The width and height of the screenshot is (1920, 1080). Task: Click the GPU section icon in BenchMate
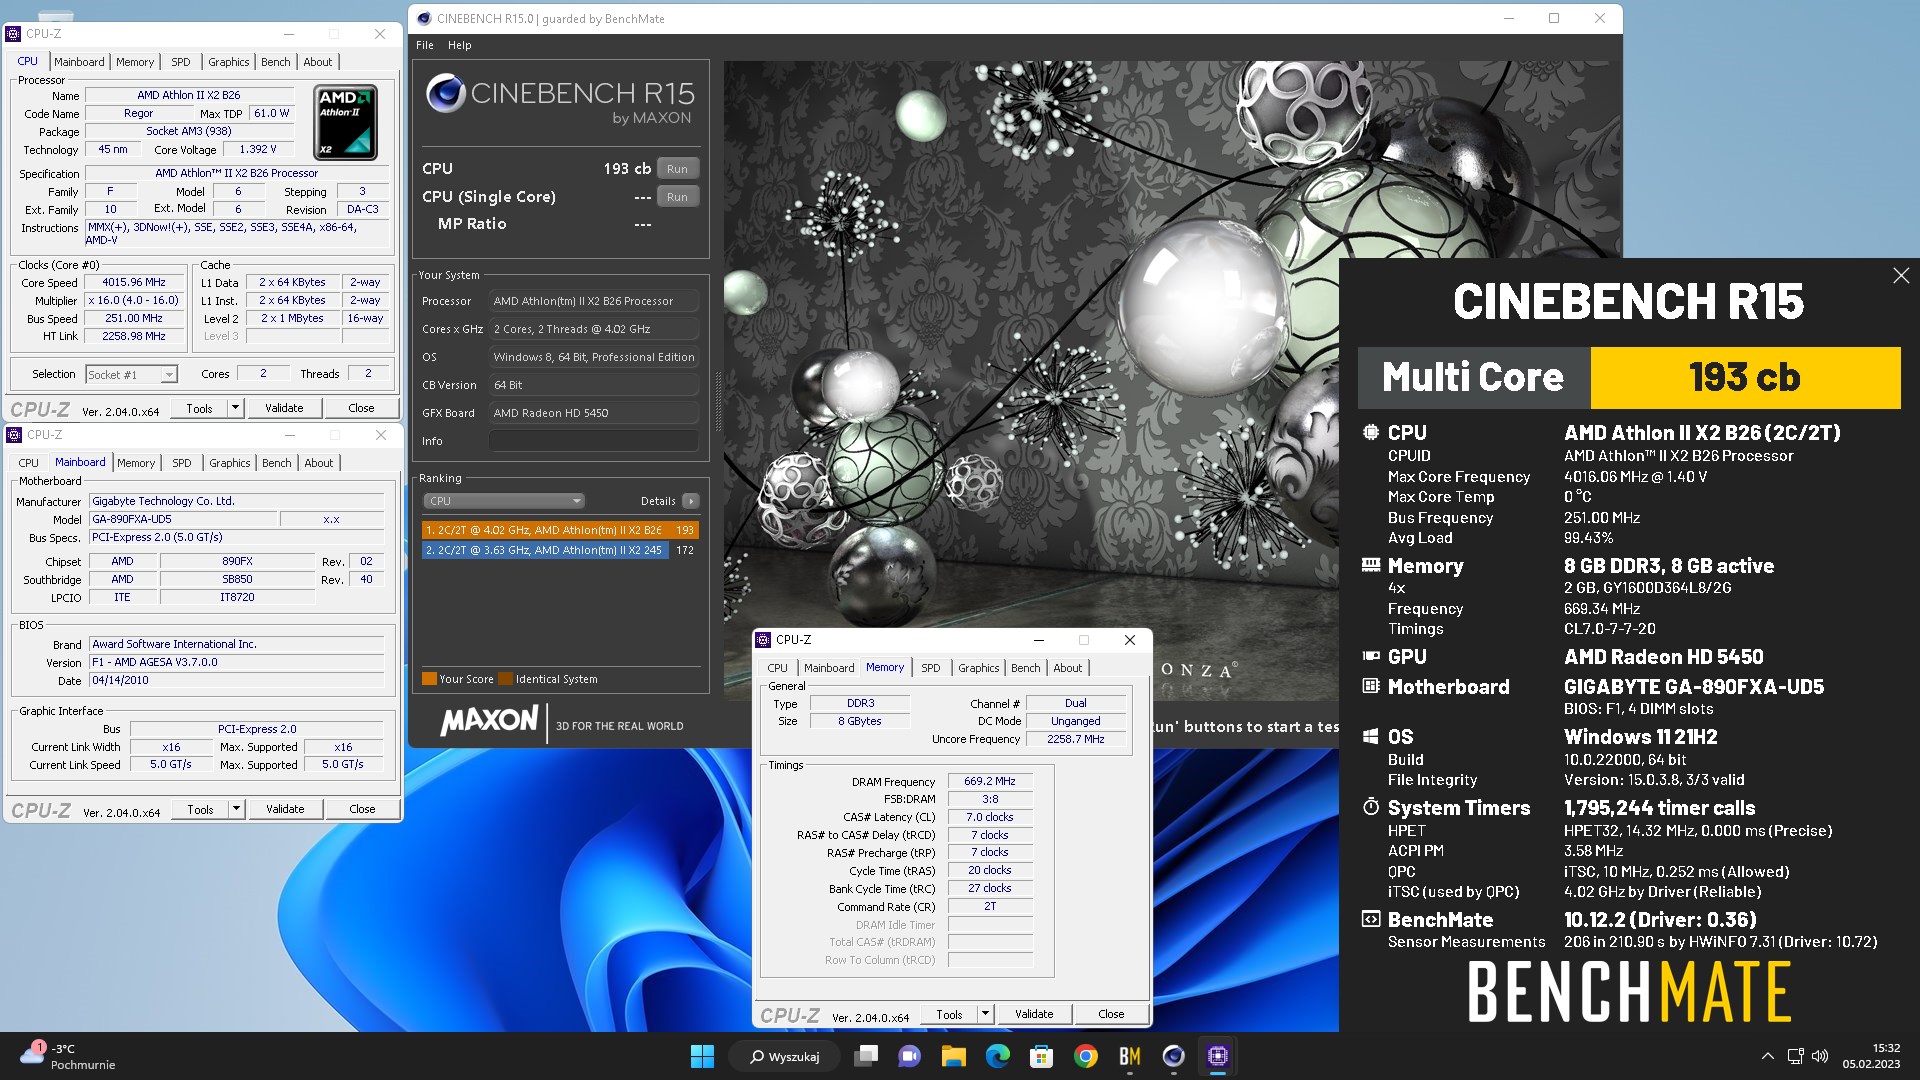1371,656
